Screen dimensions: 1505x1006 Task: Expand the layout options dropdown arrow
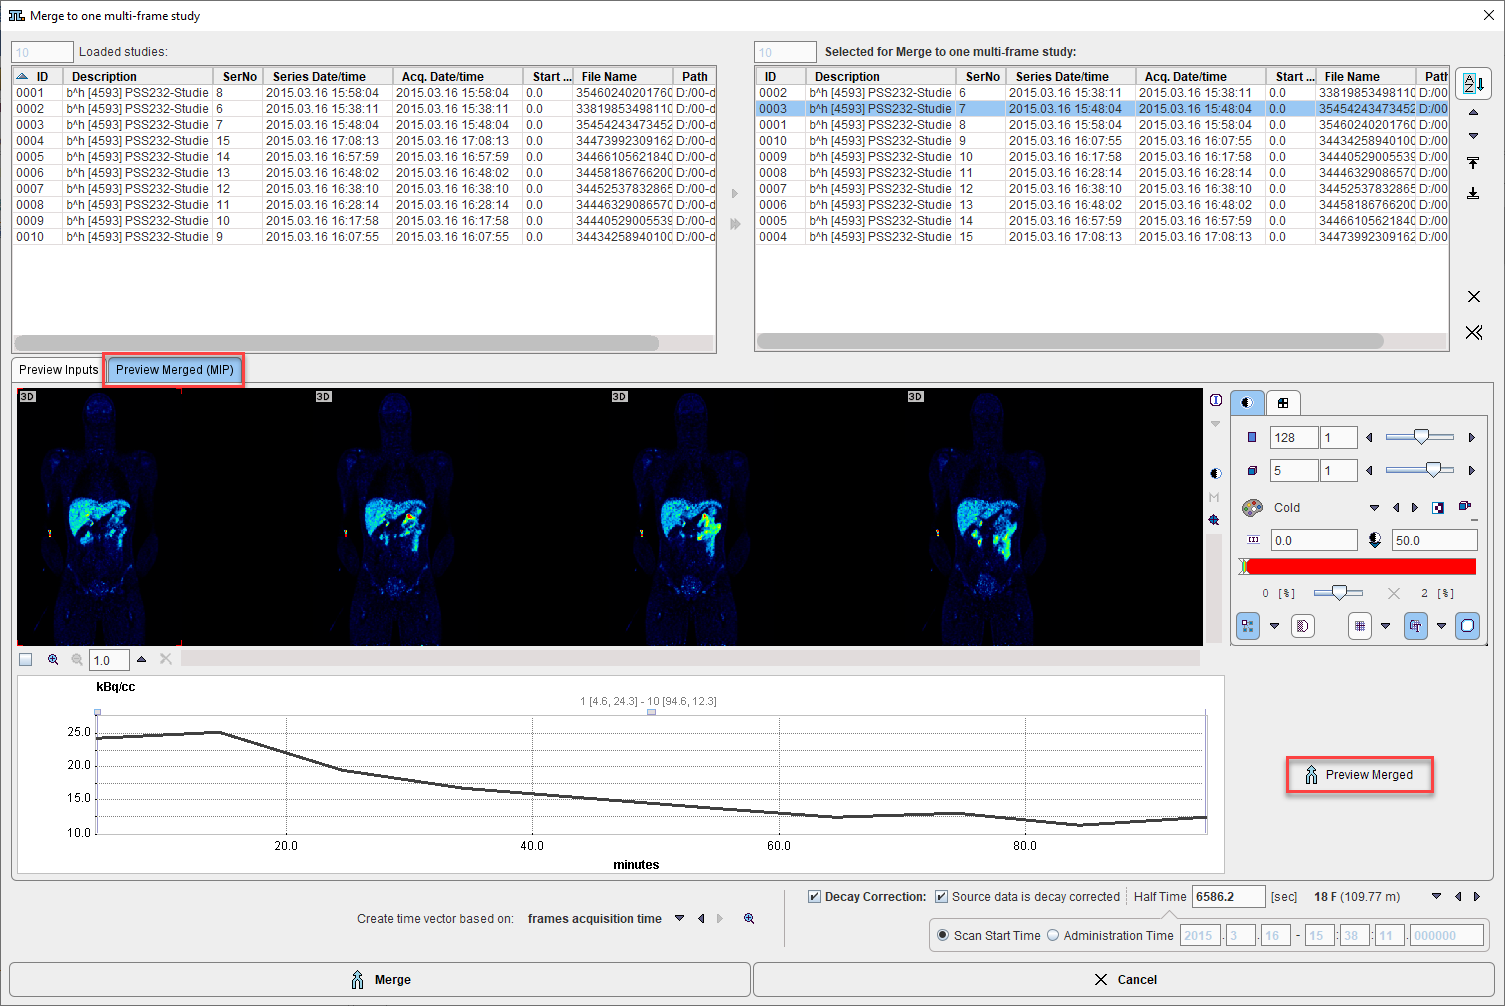(x=1274, y=626)
